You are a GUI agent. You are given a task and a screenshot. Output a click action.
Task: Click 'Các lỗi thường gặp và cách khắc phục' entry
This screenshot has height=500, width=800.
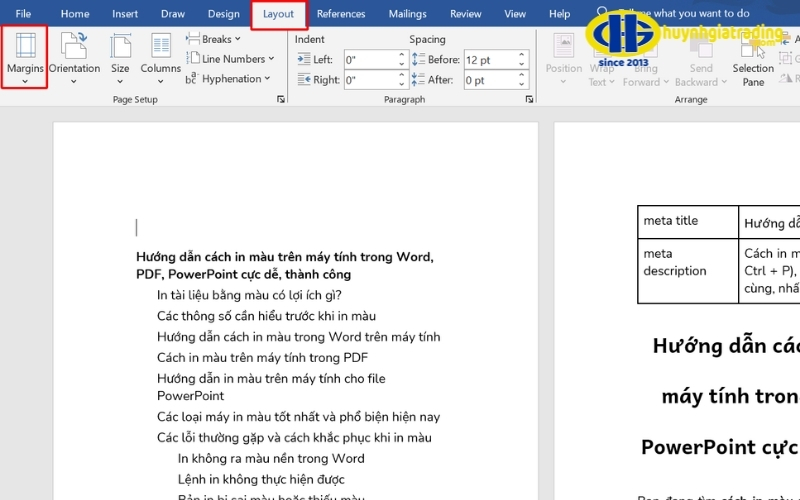[294, 438]
